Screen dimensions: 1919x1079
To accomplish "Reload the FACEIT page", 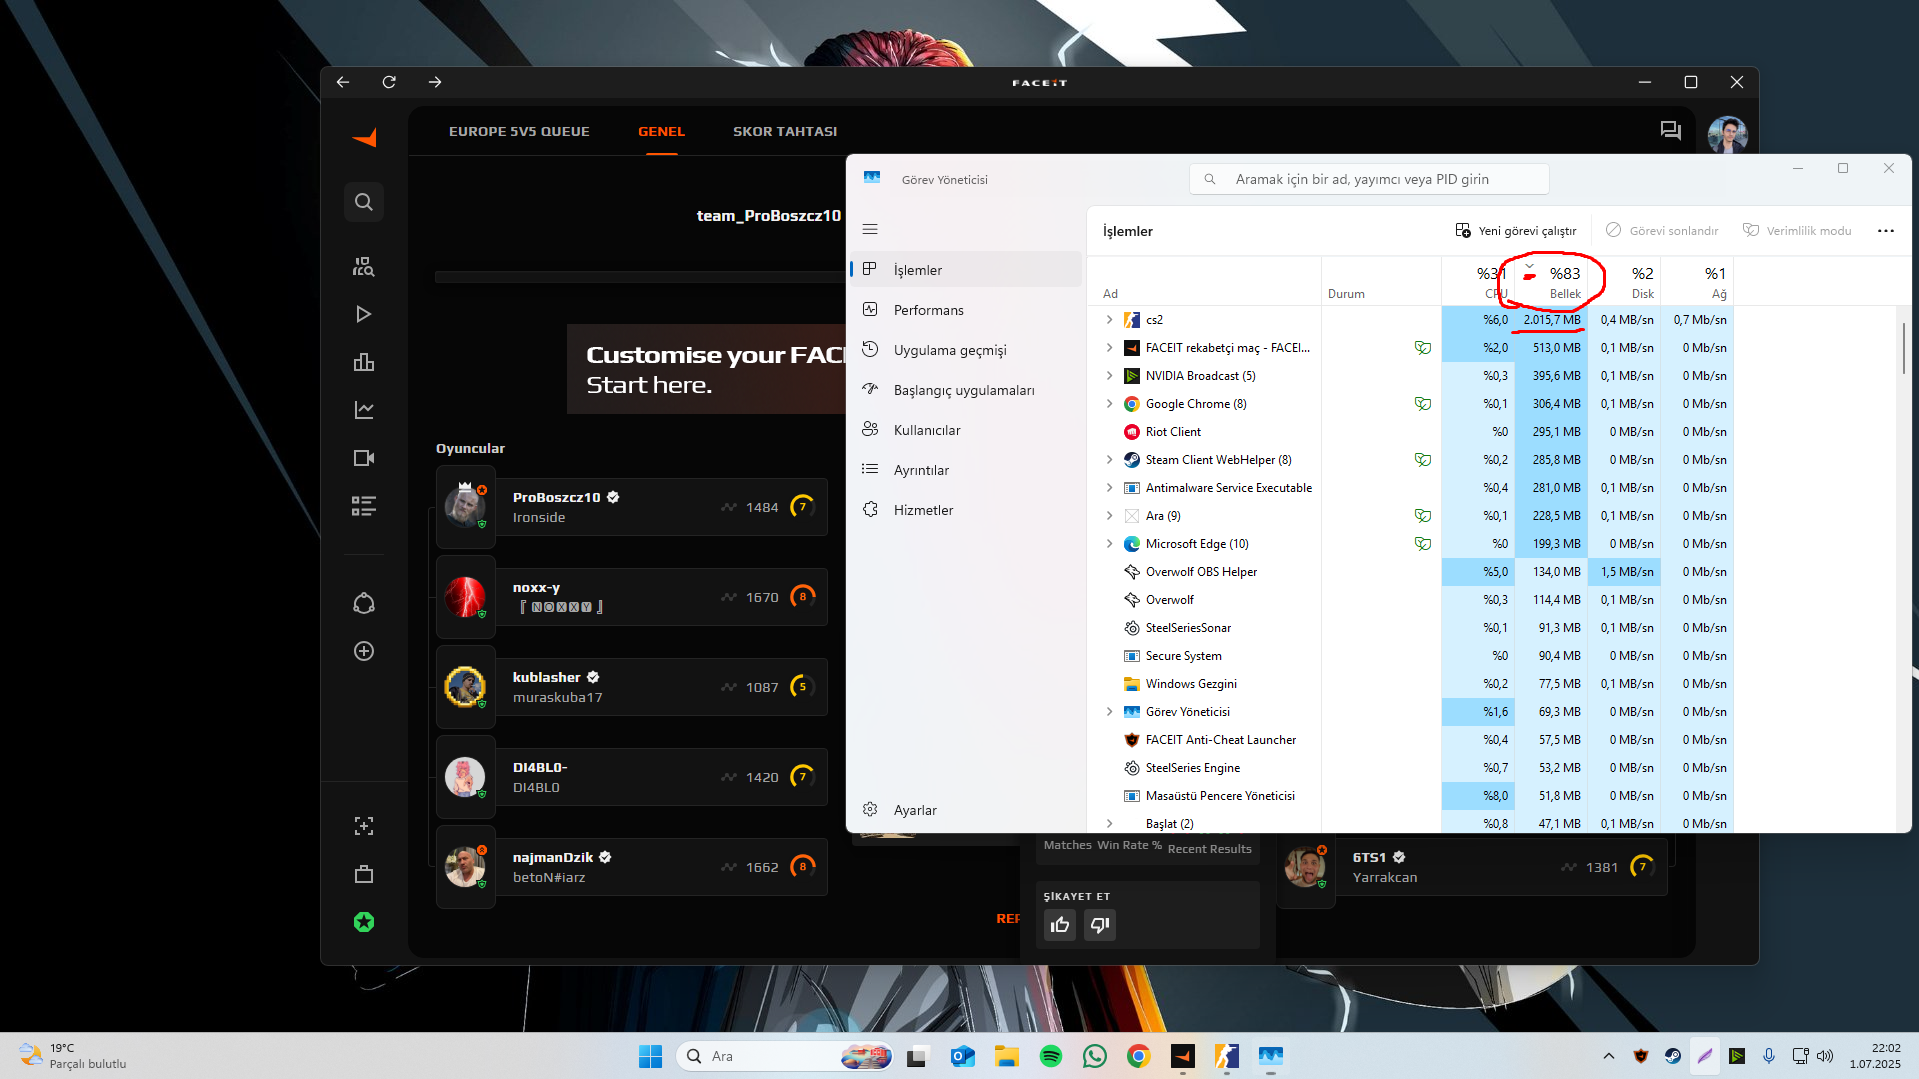I will tap(389, 82).
